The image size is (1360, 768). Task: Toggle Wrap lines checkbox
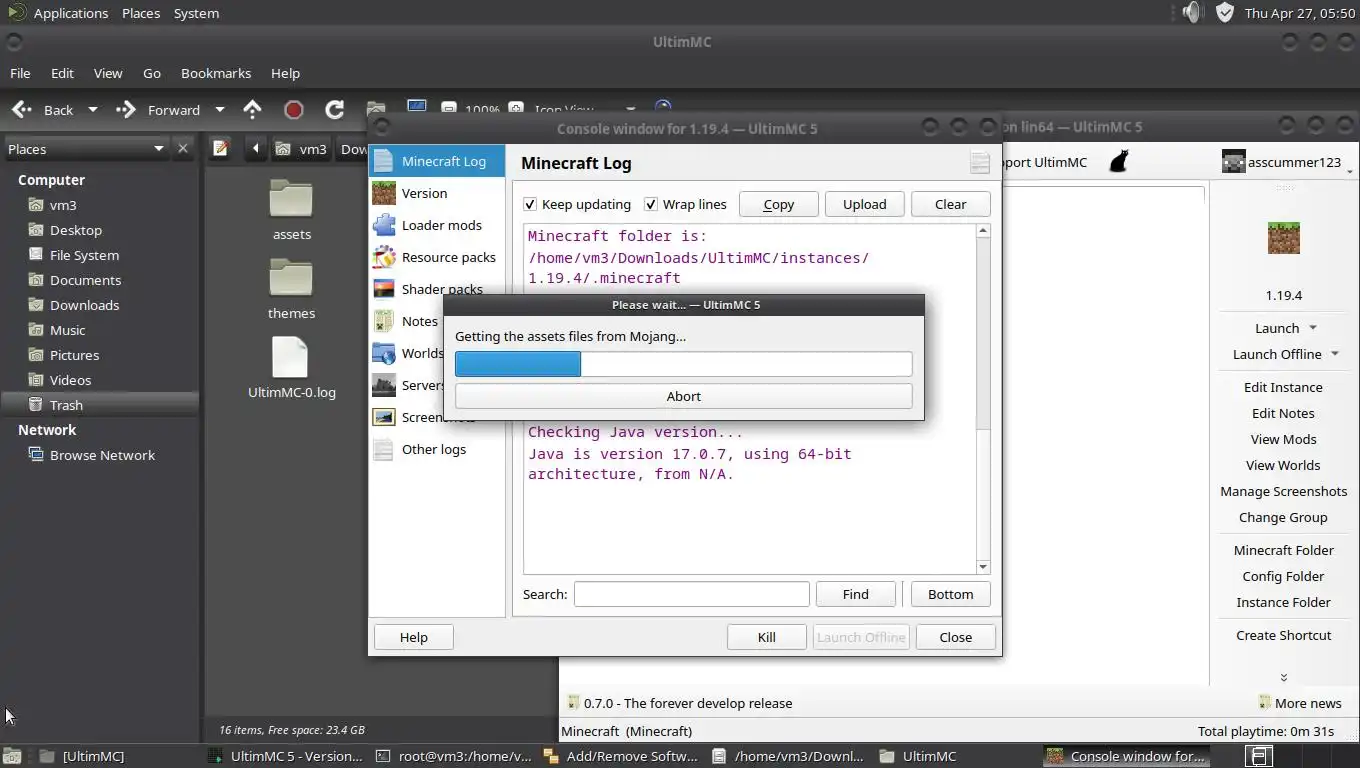[651, 204]
